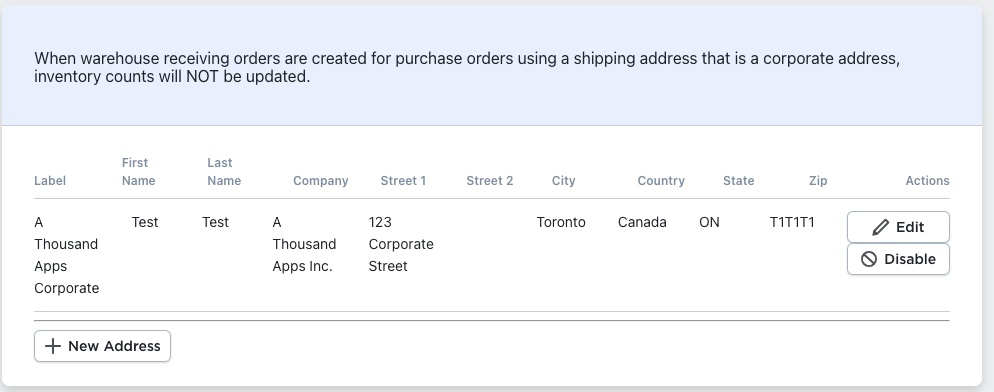
Task: Click the Country column header
Action: point(661,181)
